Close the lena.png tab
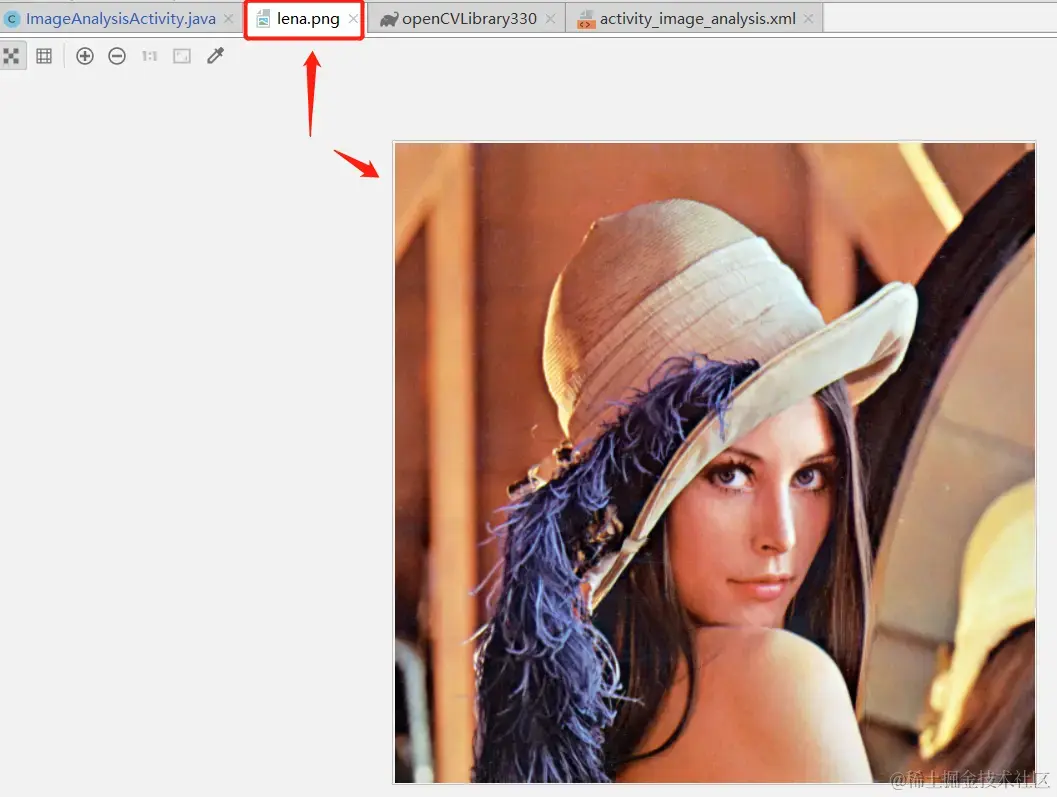Screen dimensions: 1057x797 353,19
